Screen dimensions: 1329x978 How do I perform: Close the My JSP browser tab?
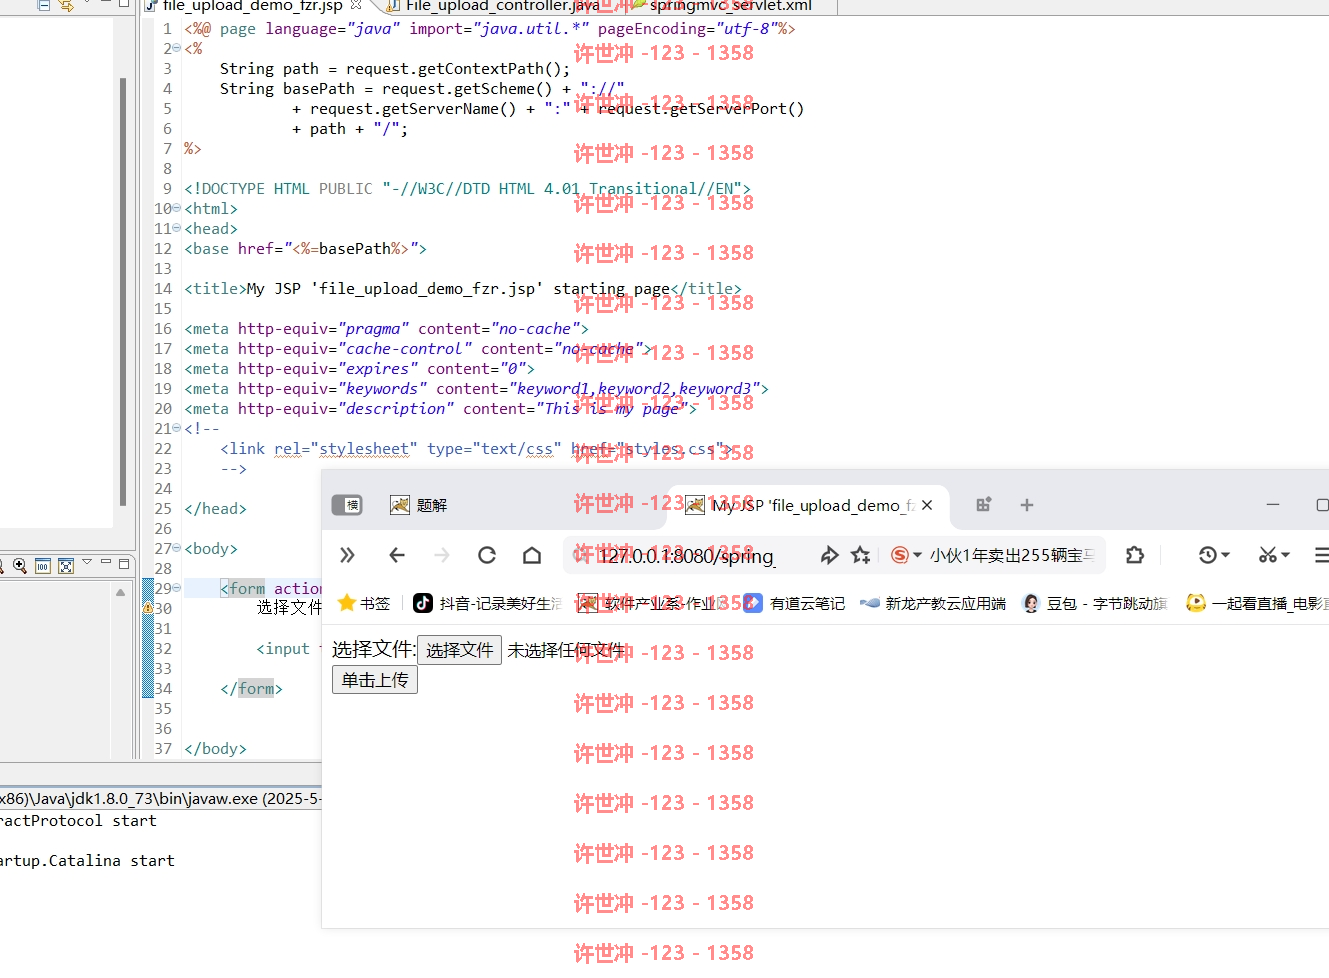click(927, 505)
